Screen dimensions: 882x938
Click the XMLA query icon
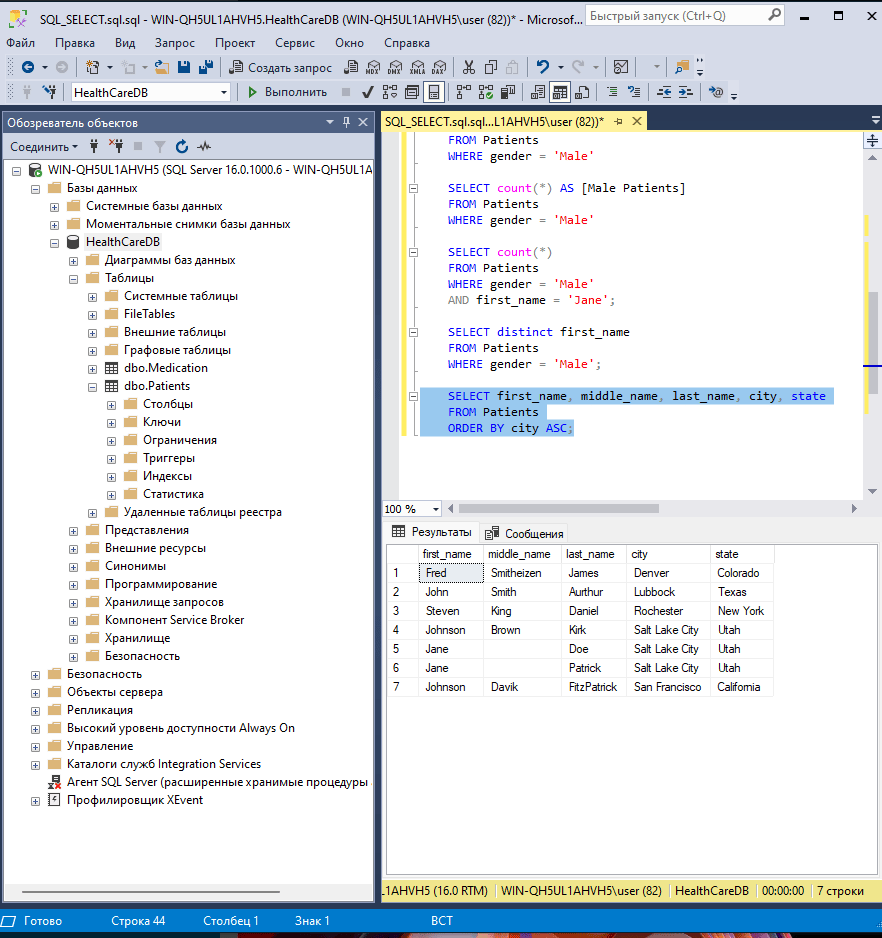(x=418, y=67)
